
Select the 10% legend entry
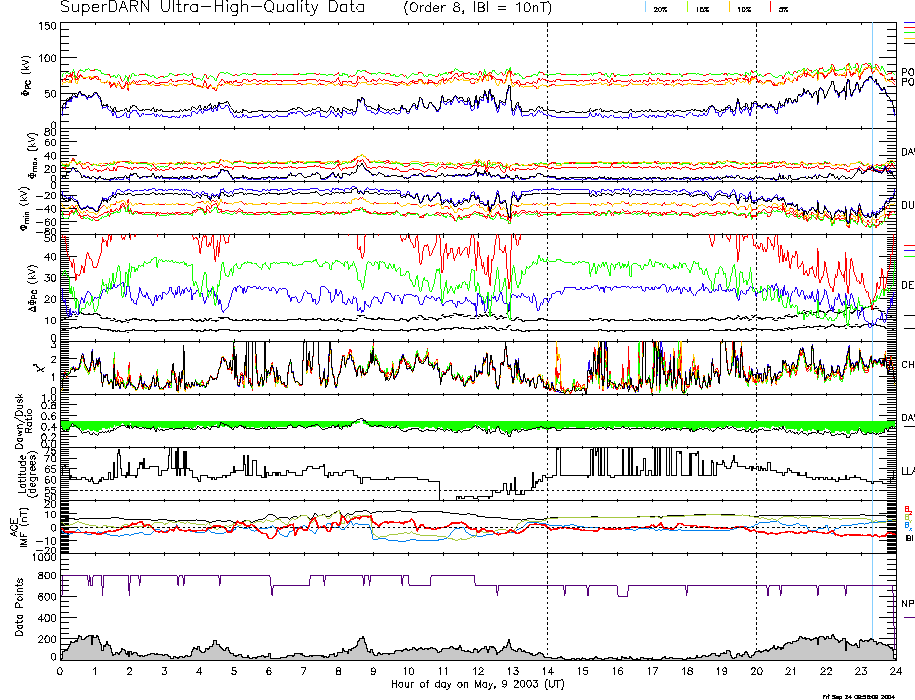(744, 8)
